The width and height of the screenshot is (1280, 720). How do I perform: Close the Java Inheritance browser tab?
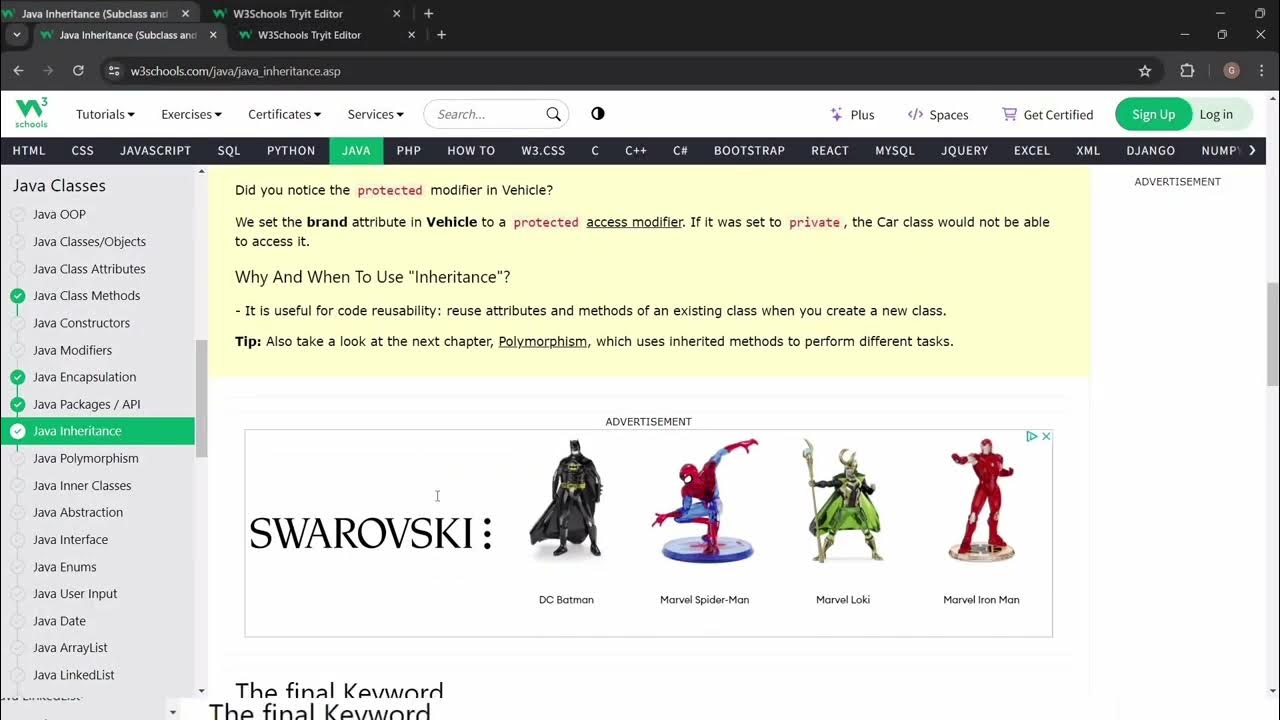point(212,35)
